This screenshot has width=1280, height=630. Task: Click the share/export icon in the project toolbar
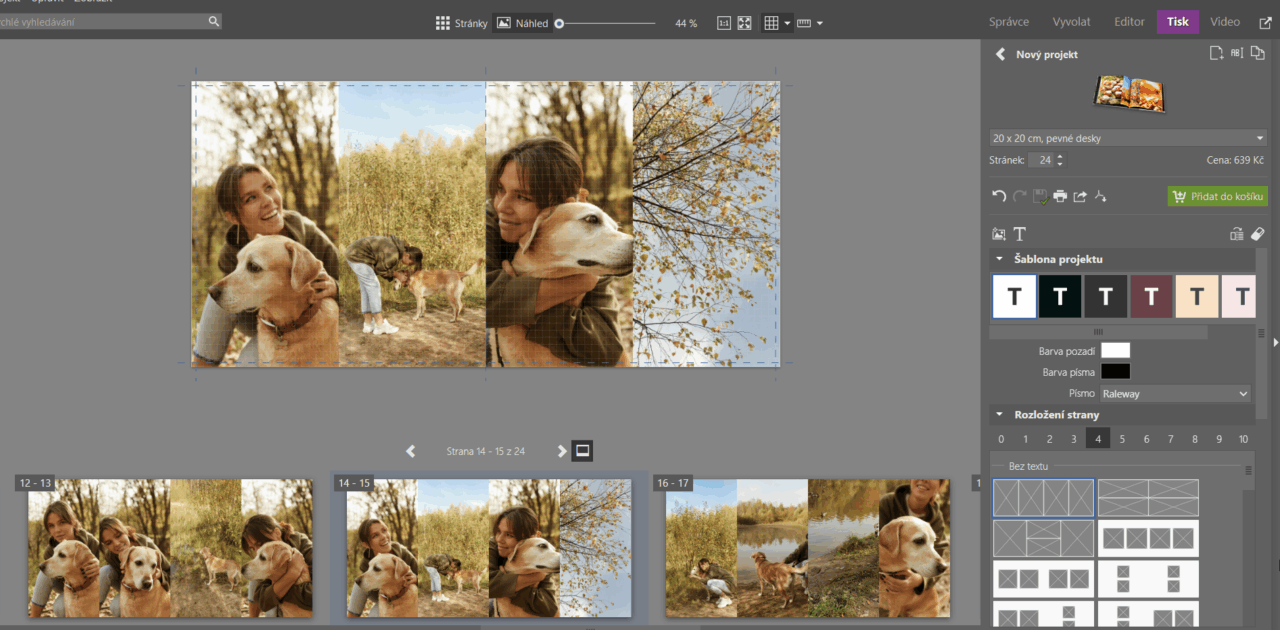tap(1080, 196)
